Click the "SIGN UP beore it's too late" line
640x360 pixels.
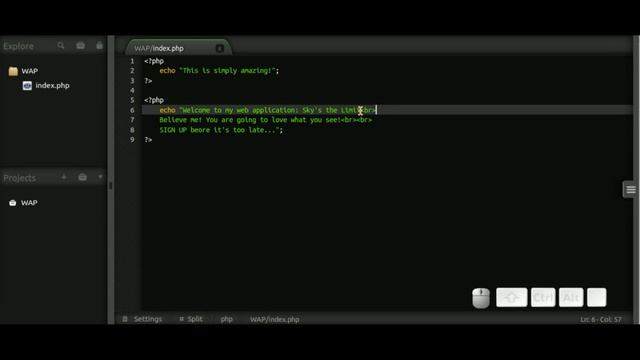point(221,130)
